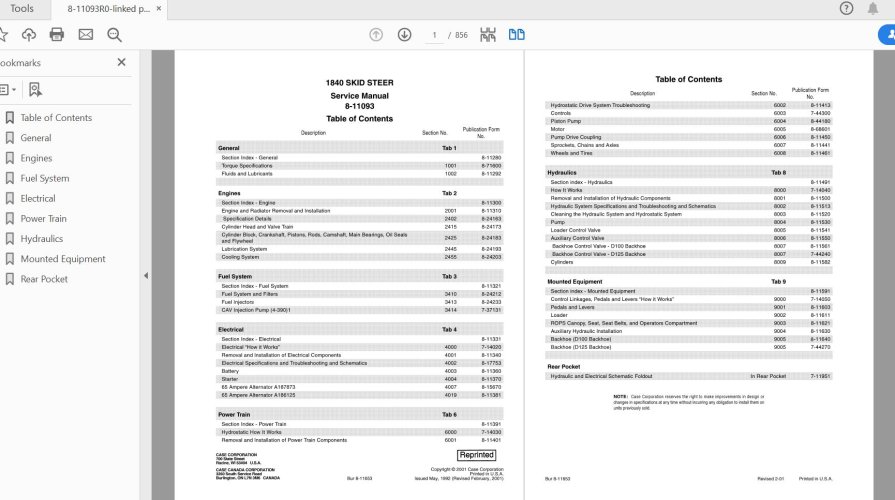Collapse the side panel with the arrow handle

(146, 275)
